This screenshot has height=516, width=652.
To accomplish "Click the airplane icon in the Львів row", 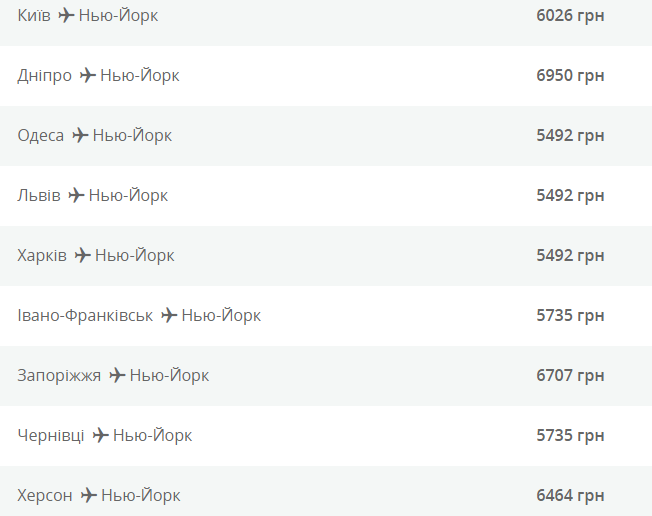I will tap(76, 196).
